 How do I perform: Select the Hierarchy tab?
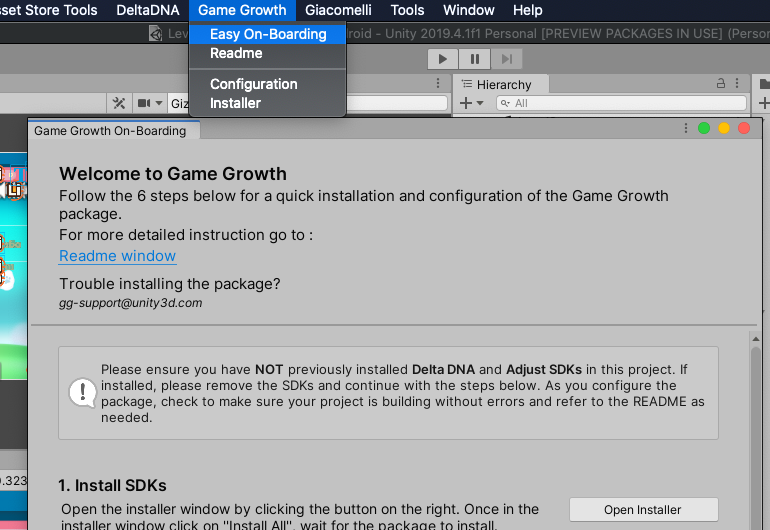point(501,84)
